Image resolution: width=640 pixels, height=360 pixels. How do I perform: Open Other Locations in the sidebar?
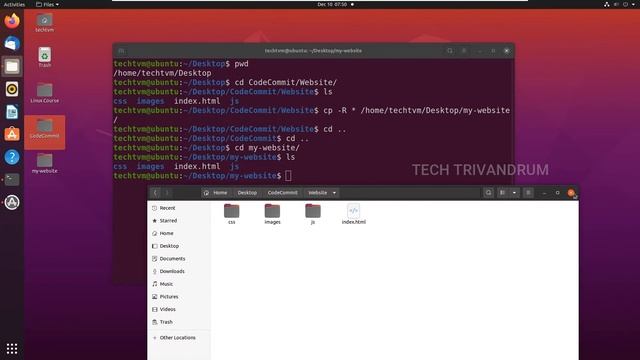coord(179,338)
